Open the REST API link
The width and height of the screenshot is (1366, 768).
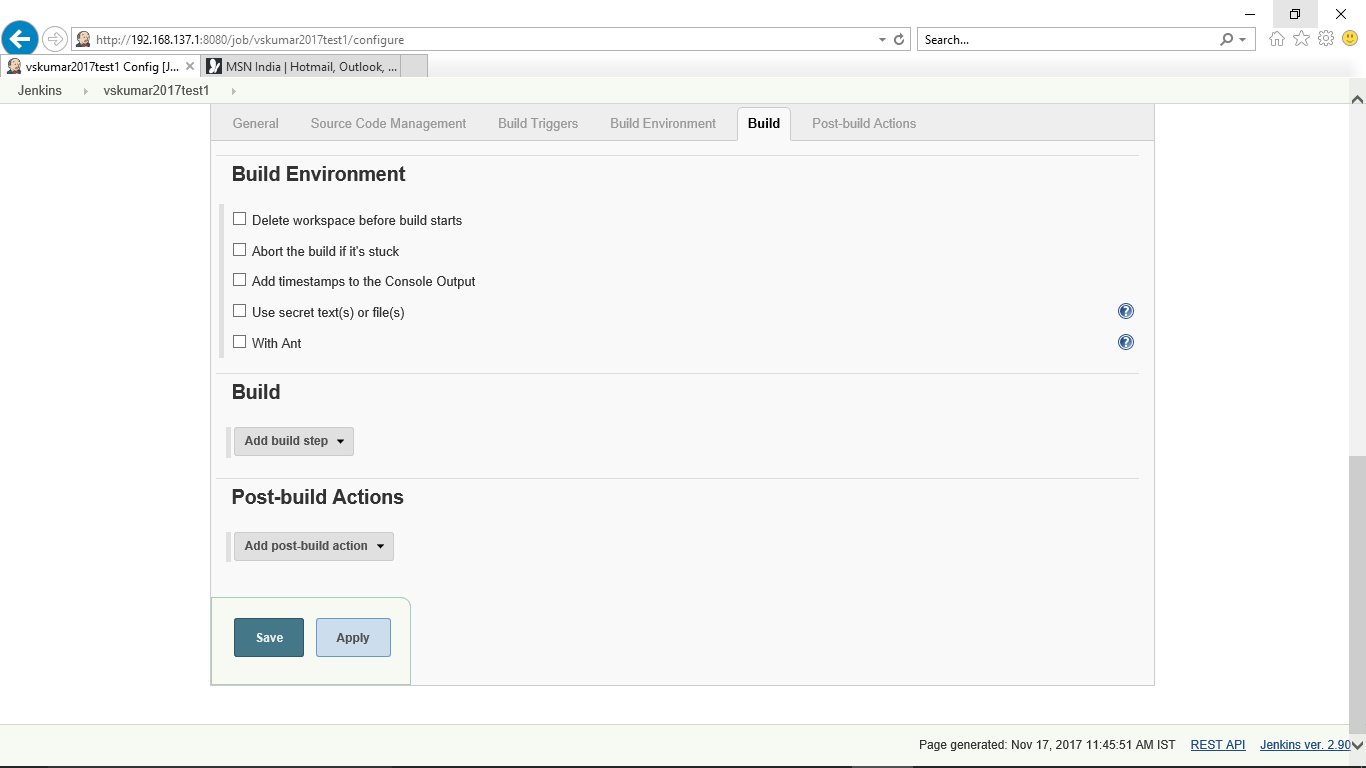pos(1217,744)
